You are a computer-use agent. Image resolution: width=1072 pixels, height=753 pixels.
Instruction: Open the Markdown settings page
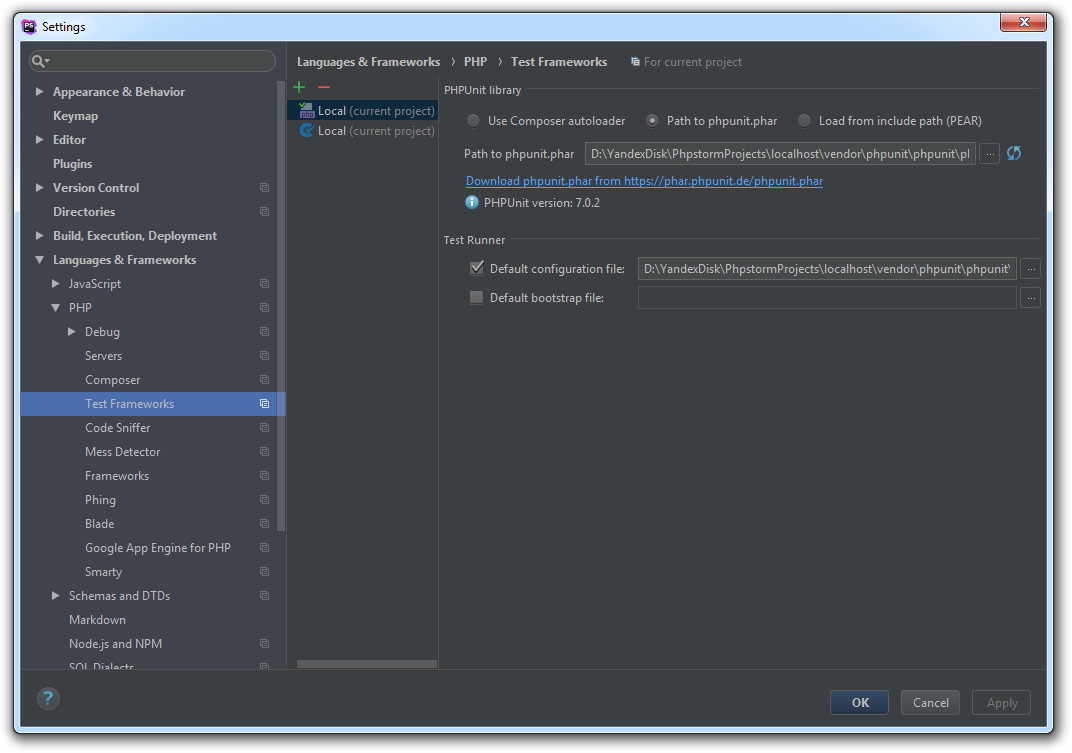(97, 620)
